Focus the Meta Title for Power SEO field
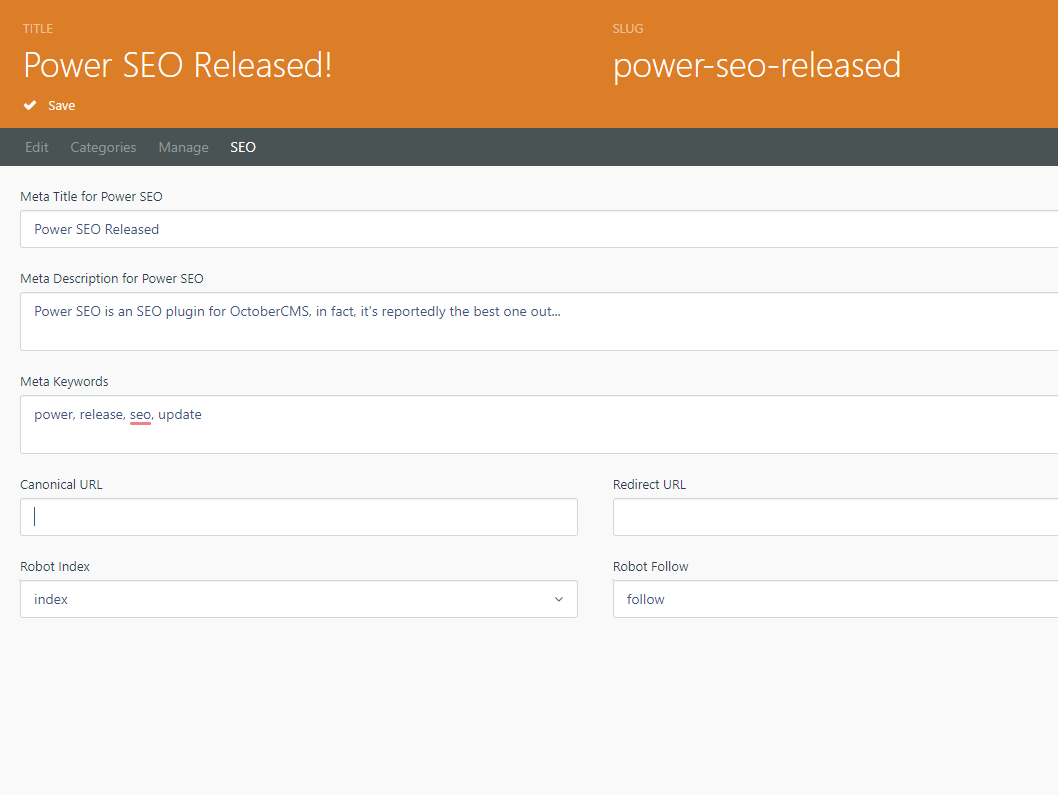Viewport: 1058px width, 795px height. 539,229
